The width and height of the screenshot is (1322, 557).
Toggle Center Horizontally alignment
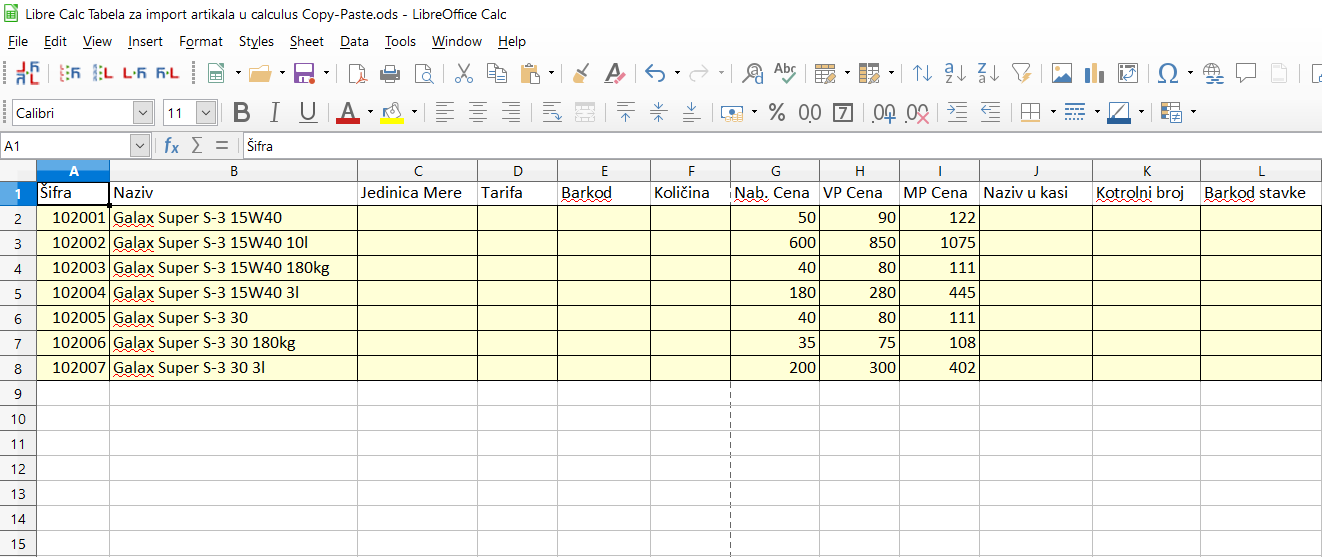click(x=478, y=112)
